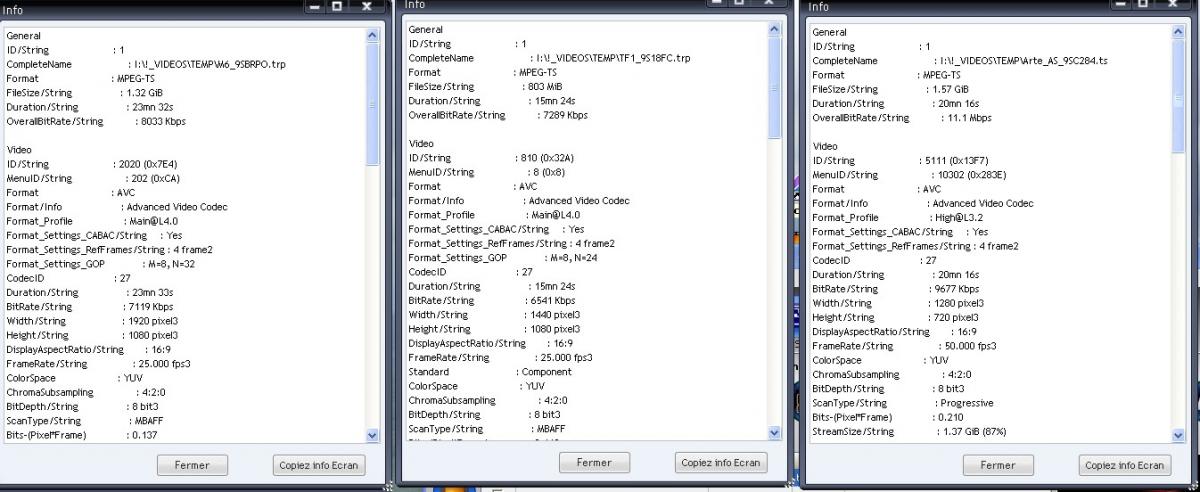The height and width of the screenshot is (492, 1200).
Task: Click scroll-up arrow in Arte_AS_9SC284 info window
Action: coord(1178,32)
